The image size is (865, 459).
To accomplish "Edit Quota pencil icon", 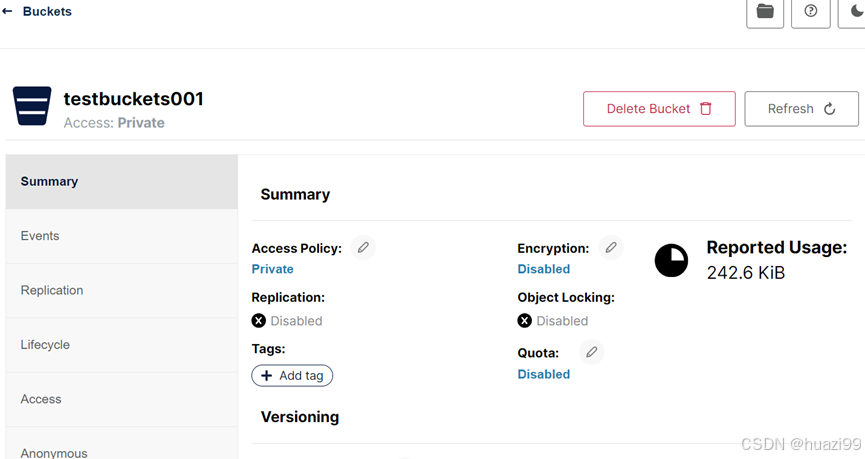I will (591, 352).
